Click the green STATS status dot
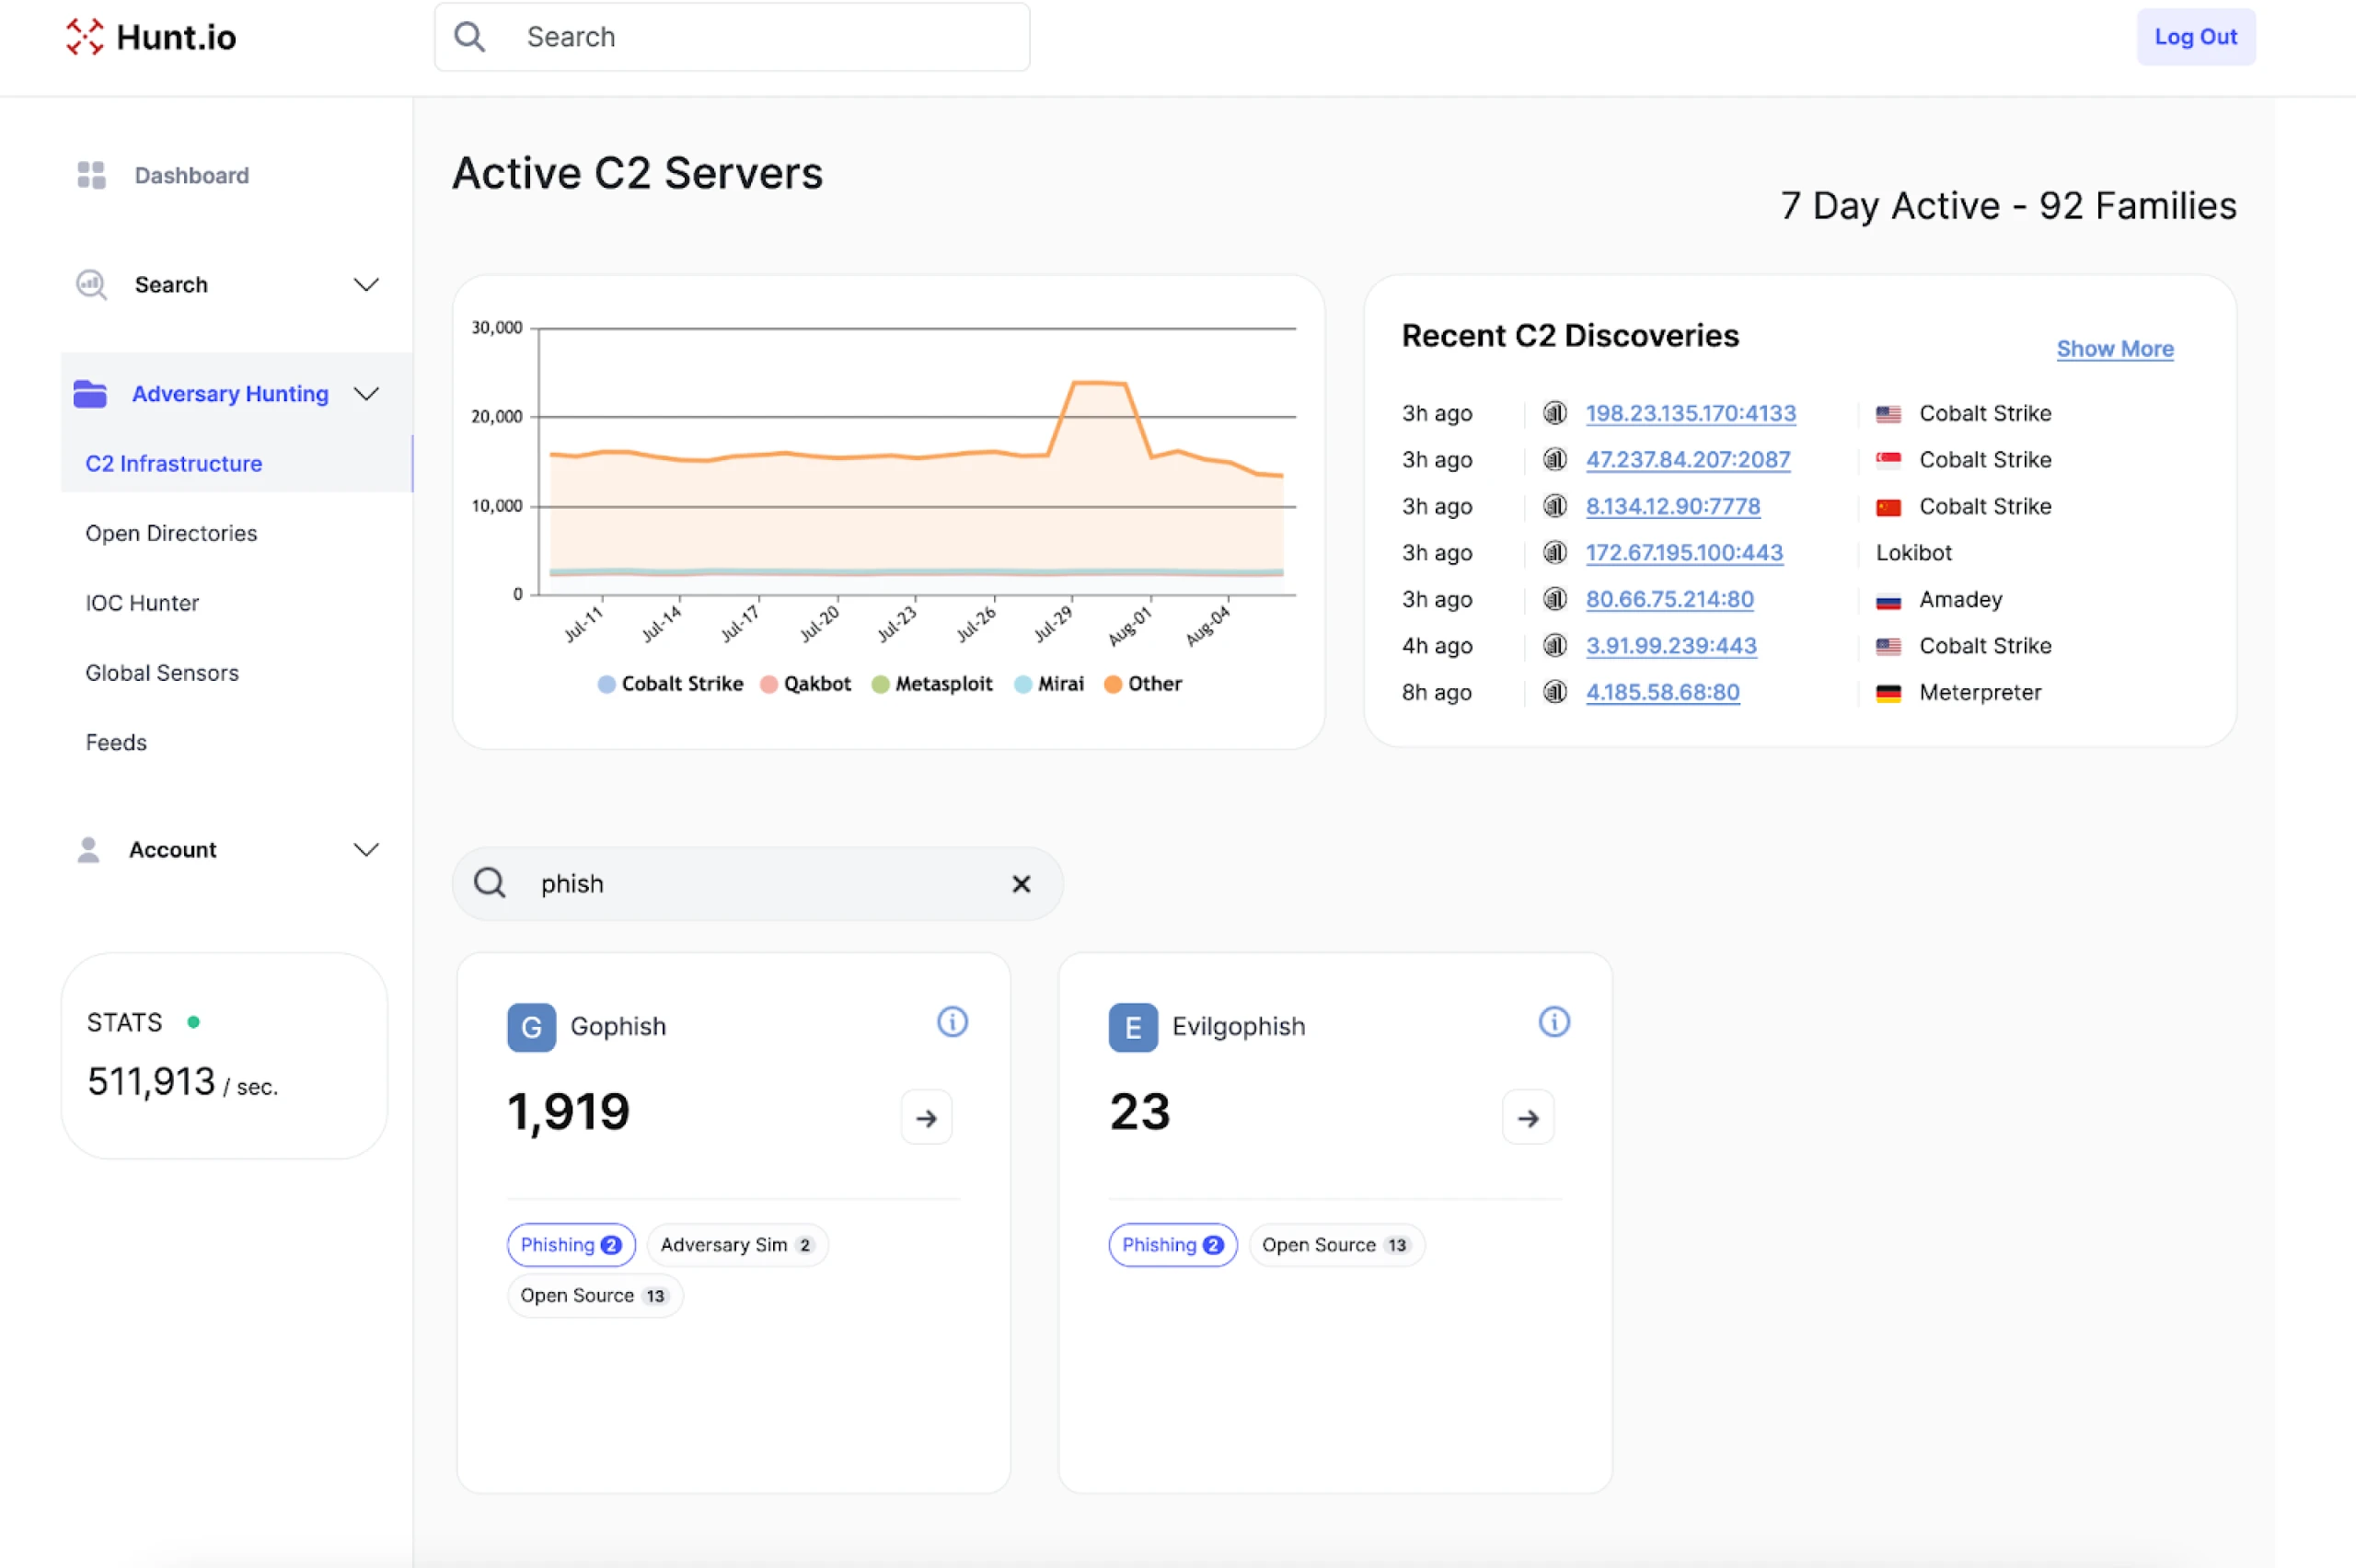The width and height of the screenshot is (2356, 1568). pyautogui.click(x=194, y=1022)
